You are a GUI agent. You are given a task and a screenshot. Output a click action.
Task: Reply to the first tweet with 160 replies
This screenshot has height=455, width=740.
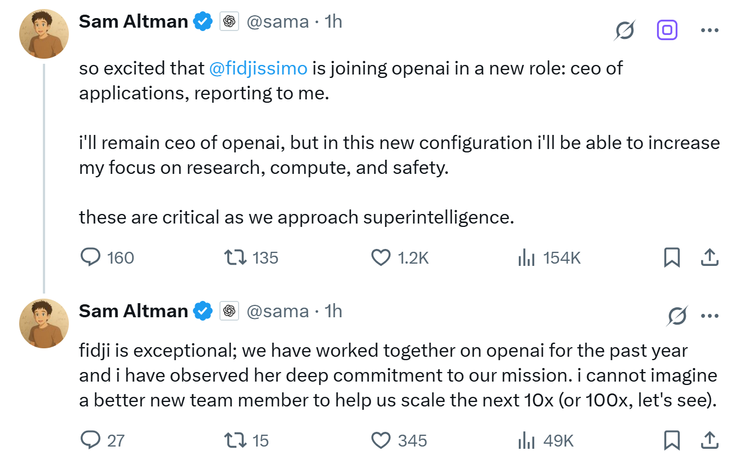91,258
